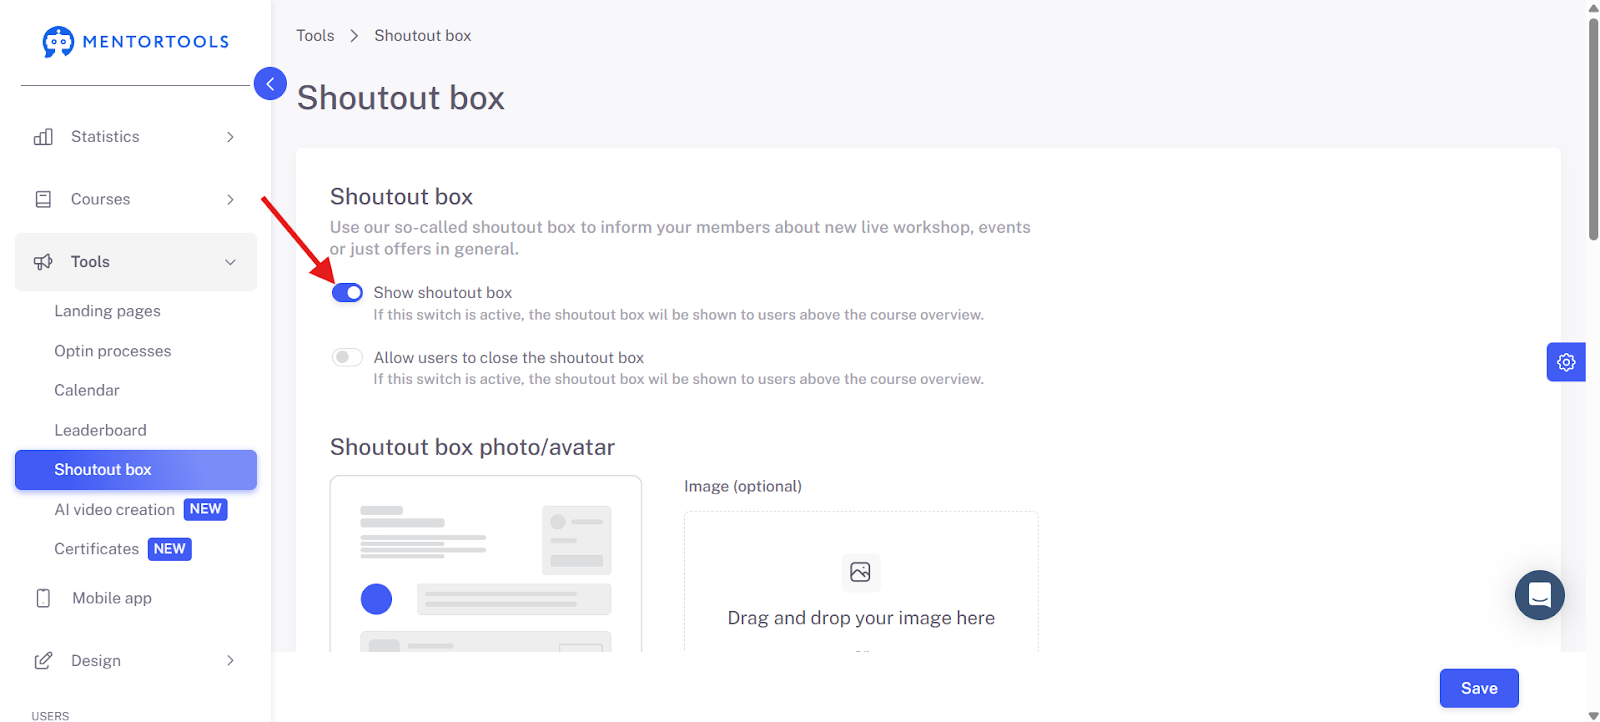Click the Tools breadcrumb link
This screenshot has height=722, width=1600.
(x=315, y=36)
